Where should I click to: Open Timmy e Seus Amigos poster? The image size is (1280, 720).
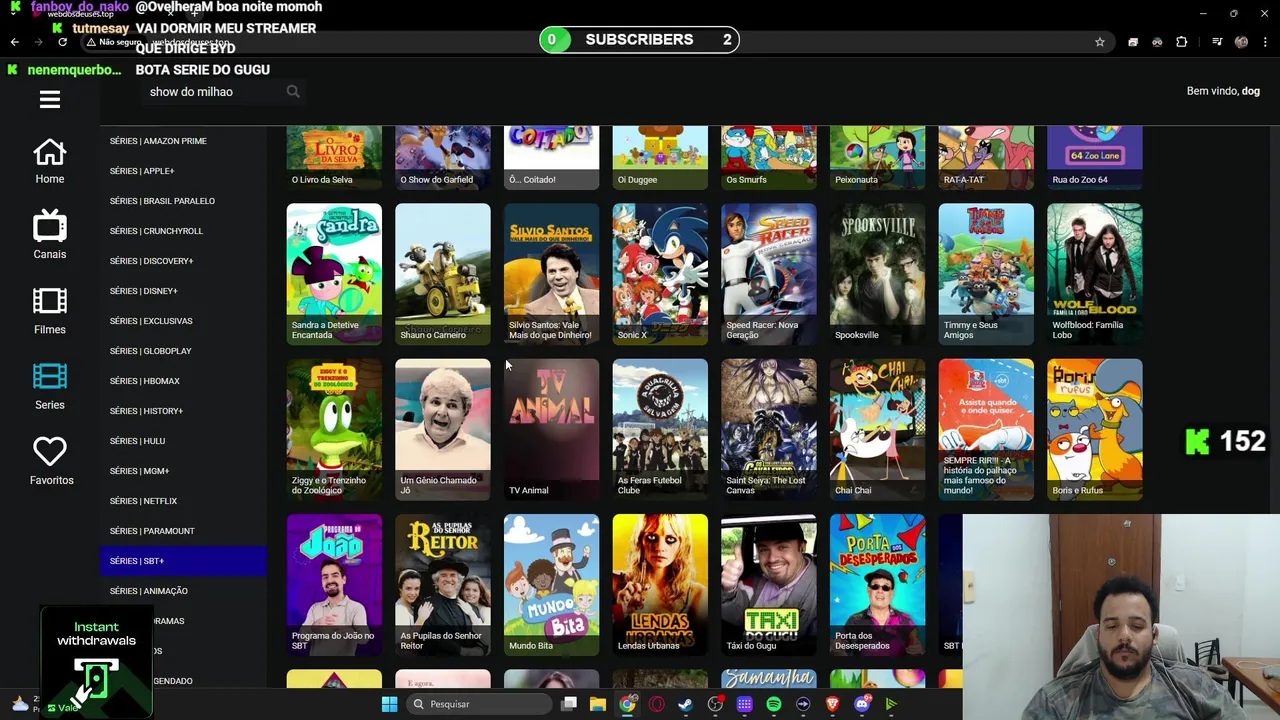pos(986,274)
